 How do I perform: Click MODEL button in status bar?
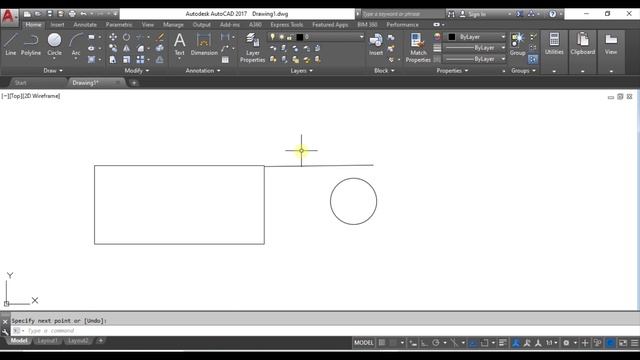coord(364,343)
